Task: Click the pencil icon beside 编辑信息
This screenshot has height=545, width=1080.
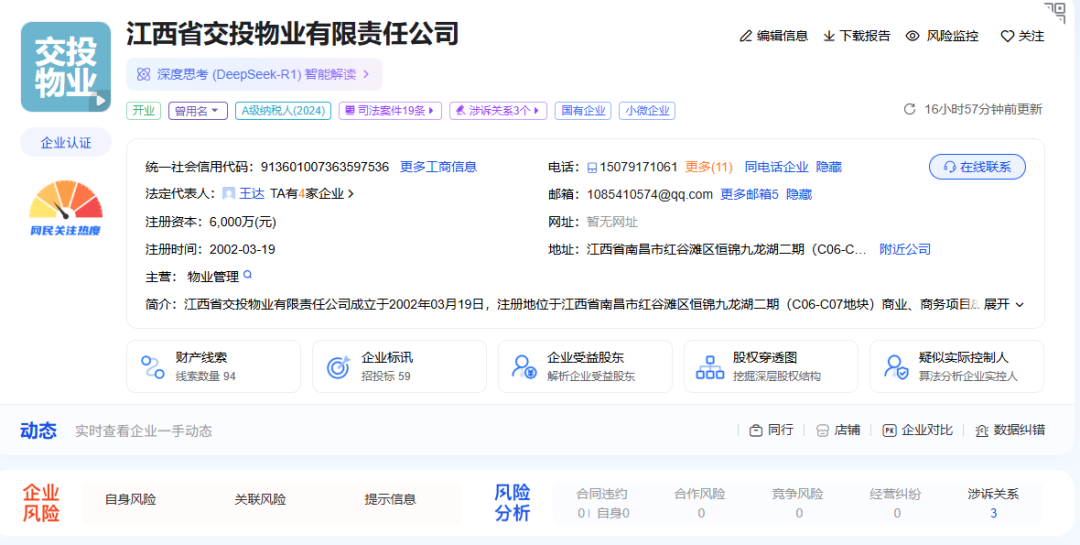Action: [745, 37]
